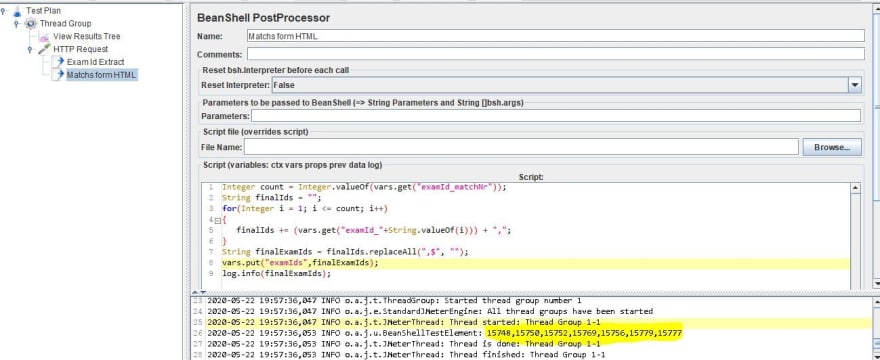Collapse code fold marker on line 4

pos(218,221)
